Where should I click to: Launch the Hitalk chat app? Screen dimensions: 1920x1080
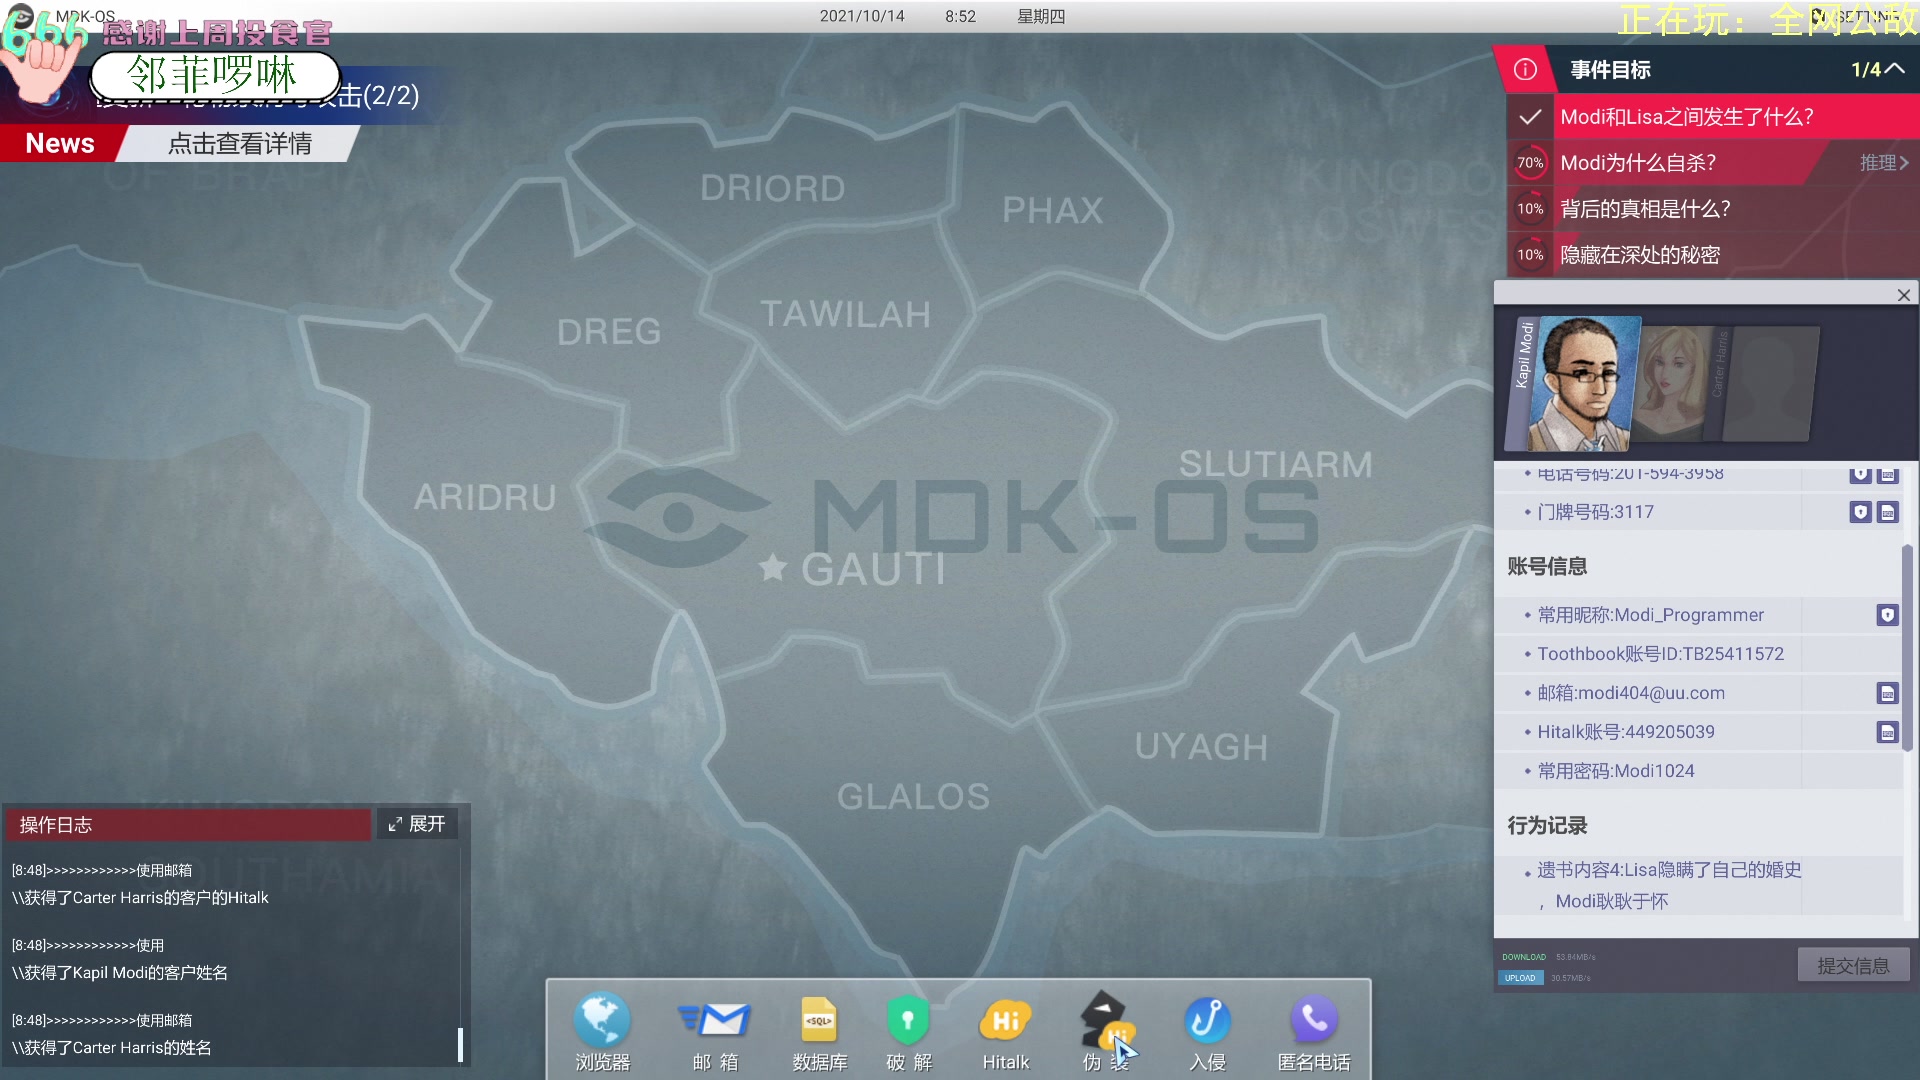click(x=1005, y=1031)
